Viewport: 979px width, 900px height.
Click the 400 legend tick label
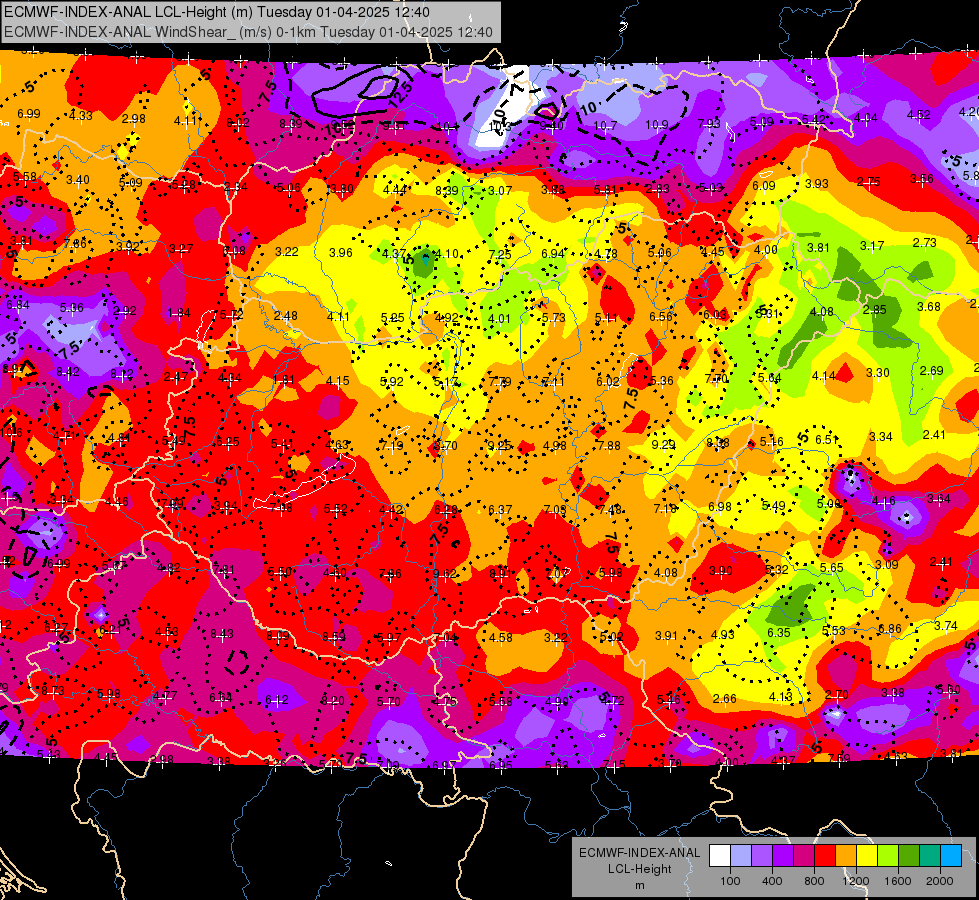click(x=772, y=881)
